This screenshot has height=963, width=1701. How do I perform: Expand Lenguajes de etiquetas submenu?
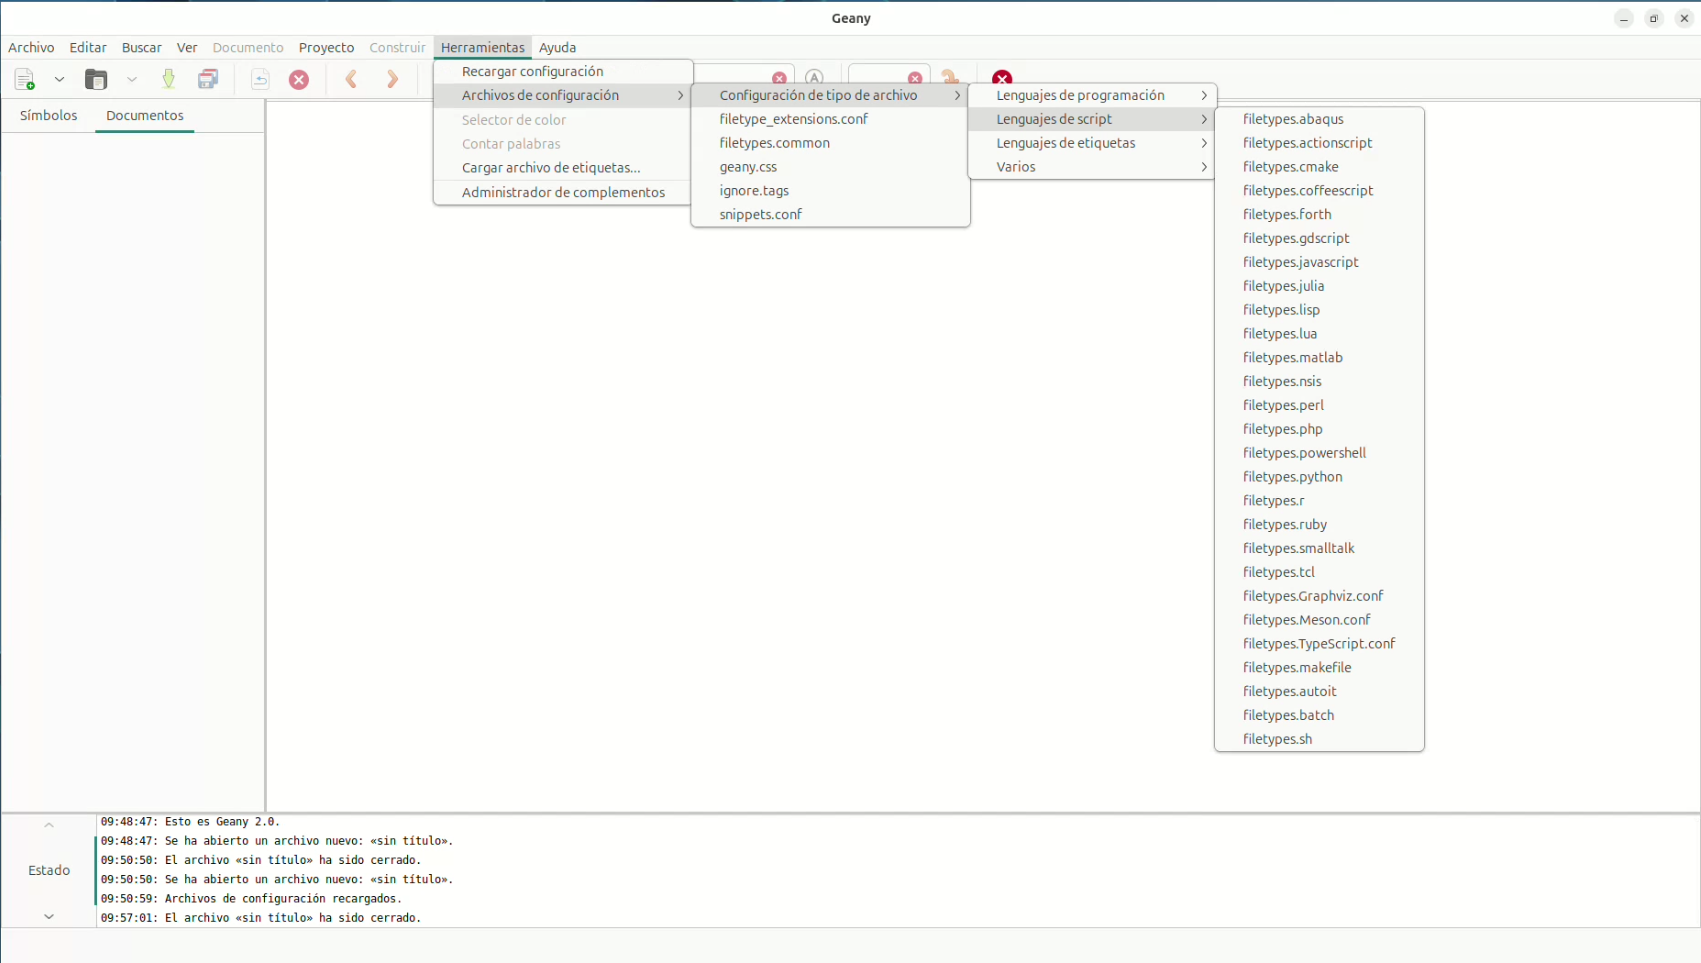(x=1092, y=143)
